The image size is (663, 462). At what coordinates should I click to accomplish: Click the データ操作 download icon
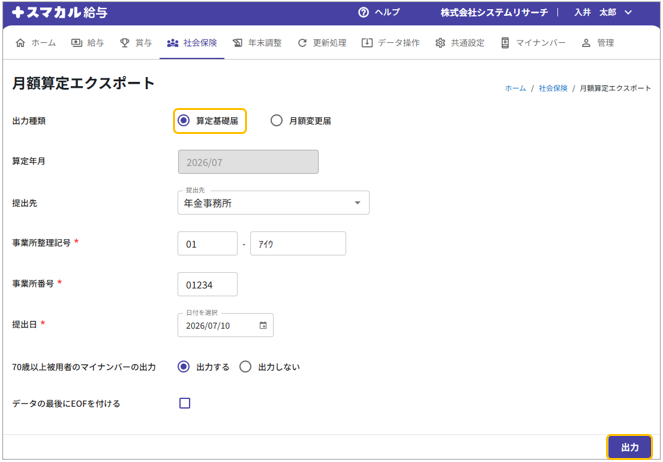pos(367,43)
